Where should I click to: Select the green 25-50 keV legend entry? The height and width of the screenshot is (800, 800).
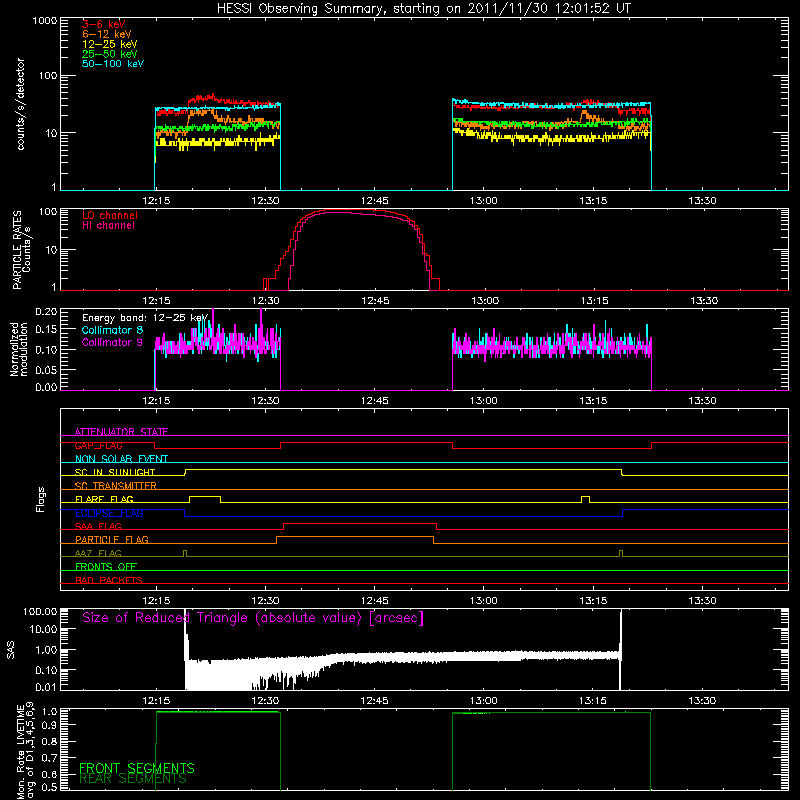coord(110,54)
